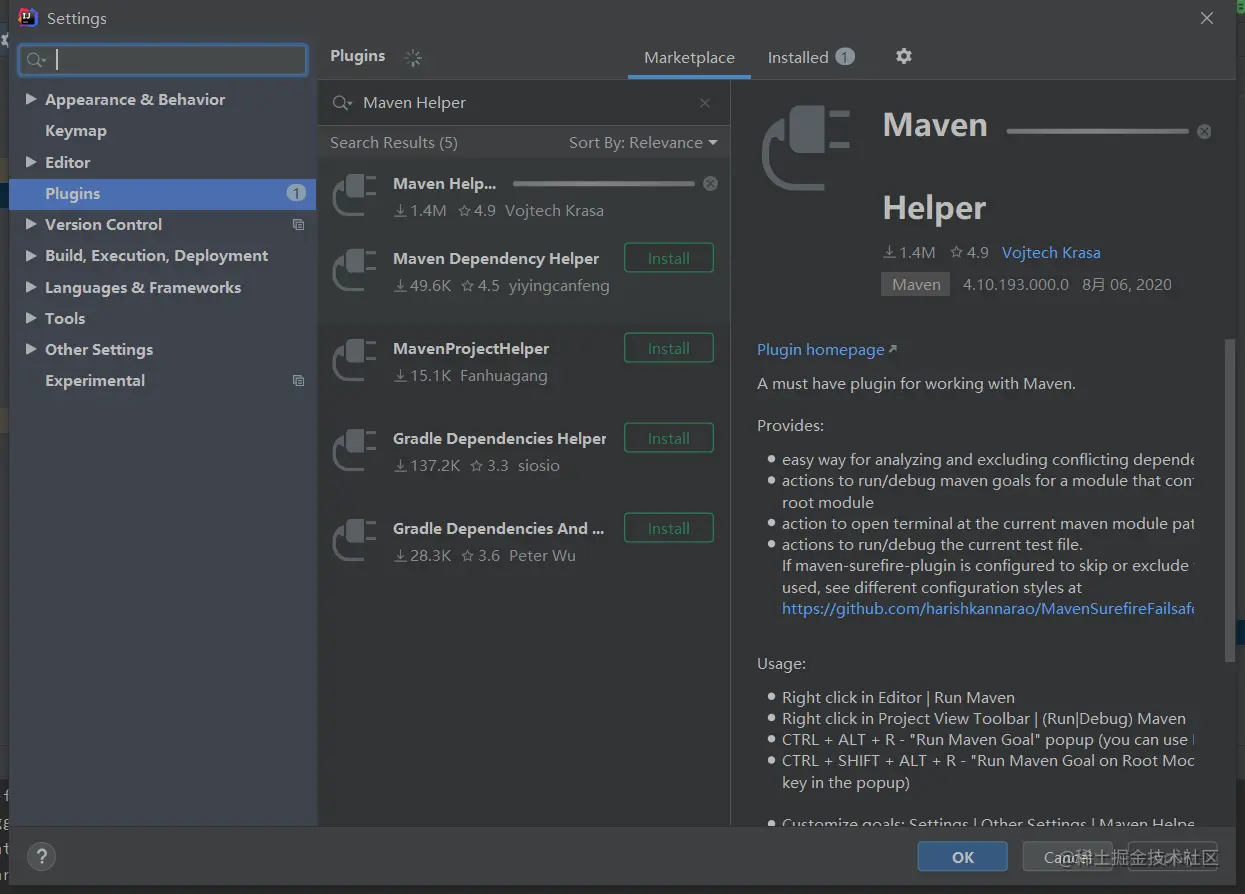Click author name Fanhuagang
The image size is (1245, 894).
tap(504, 376)
